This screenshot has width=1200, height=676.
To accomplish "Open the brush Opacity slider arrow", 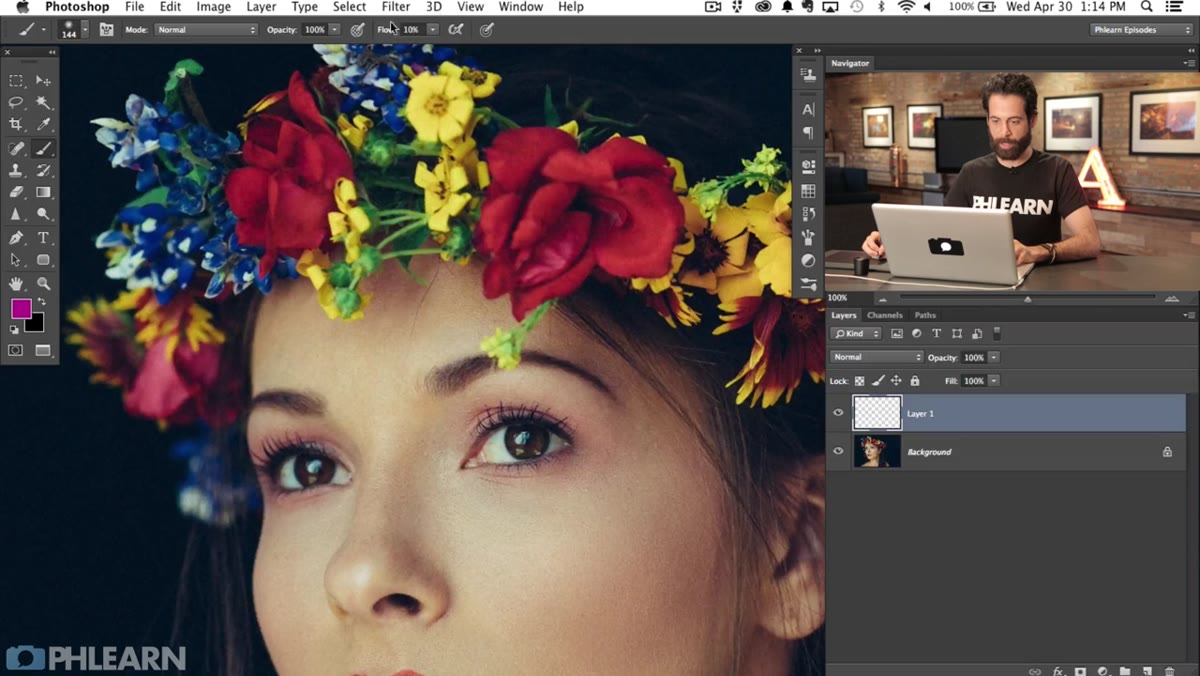I will [334, 30].
